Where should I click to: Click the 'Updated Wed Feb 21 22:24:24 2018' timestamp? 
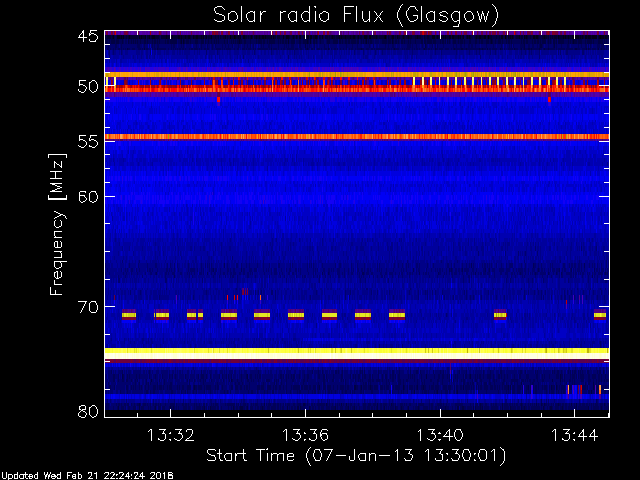tap(87, 476)
